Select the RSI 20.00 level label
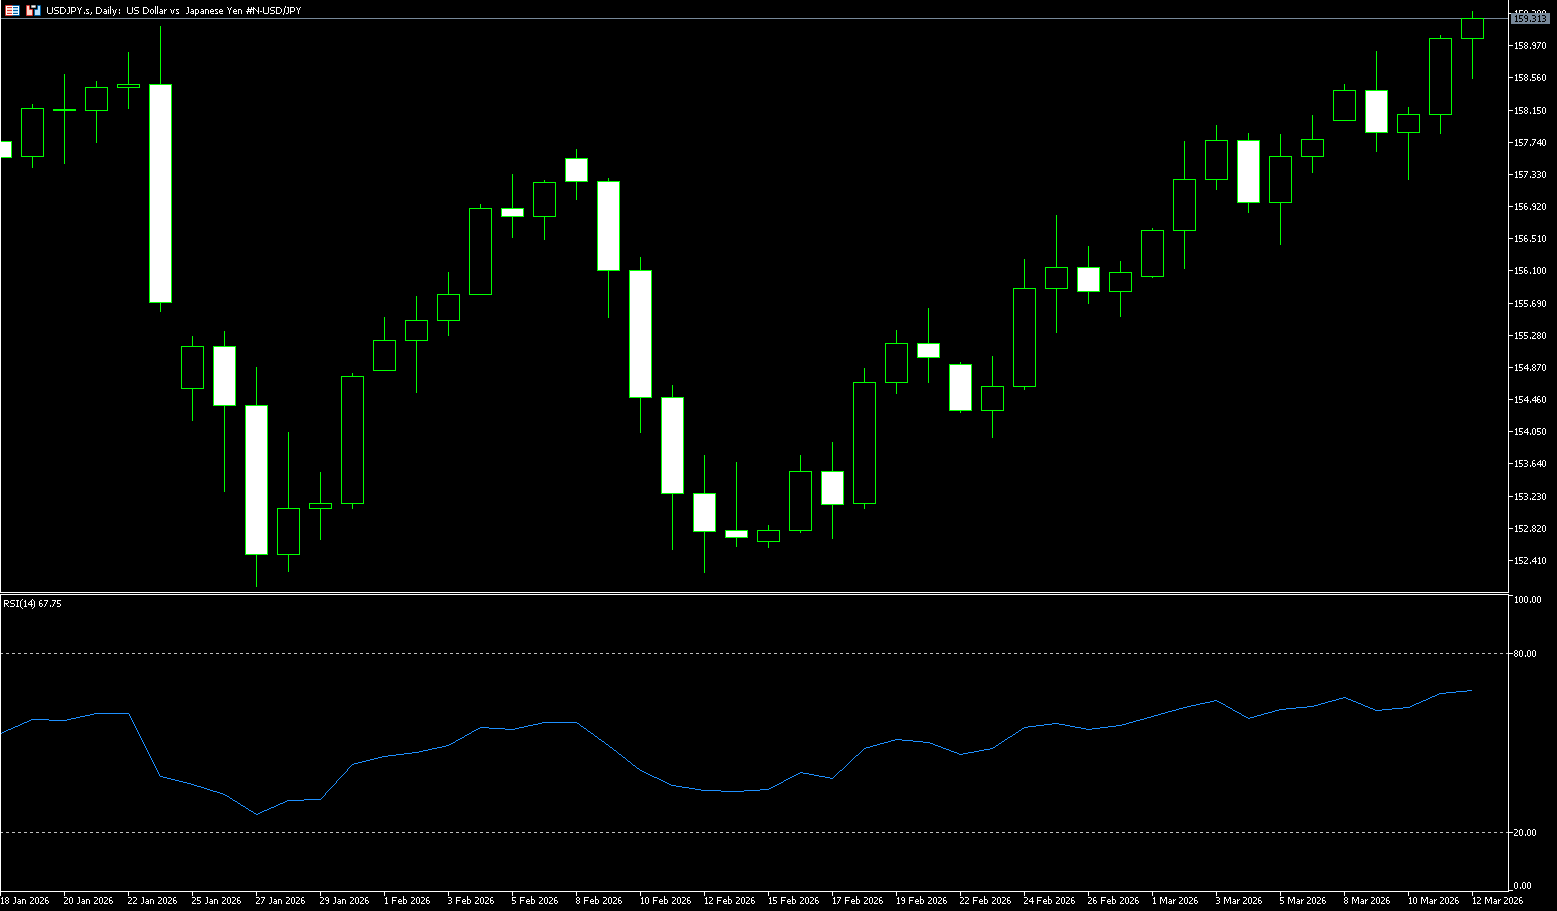Screen dimensions: 1557x911 [x=1525, y=833]
